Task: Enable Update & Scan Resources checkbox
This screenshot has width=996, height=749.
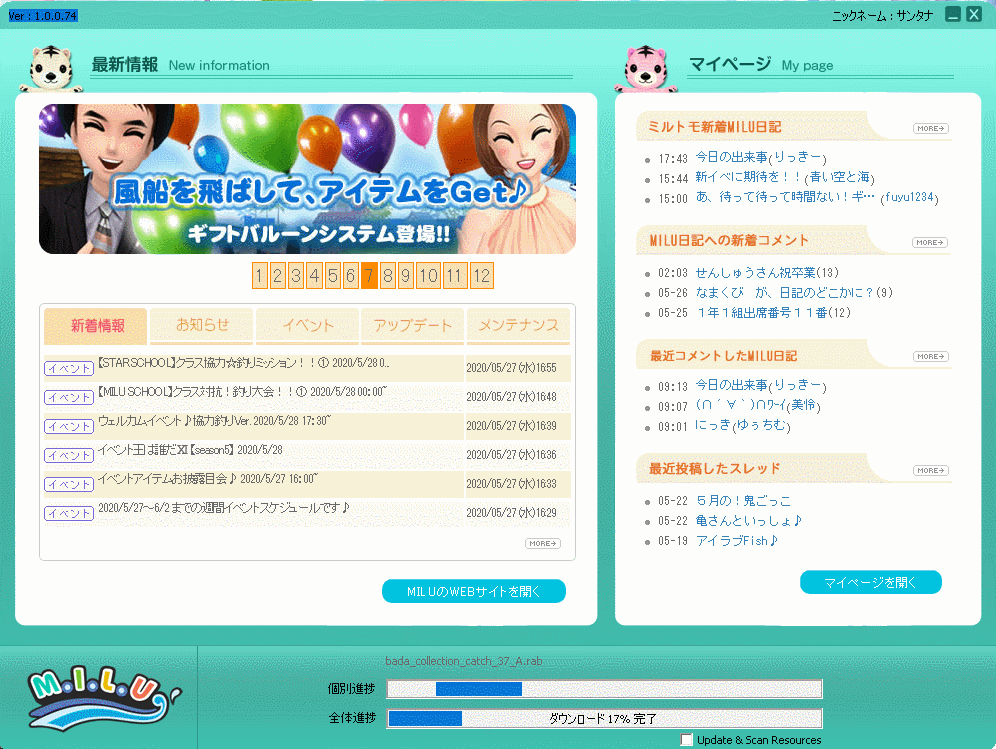Action: click(x=686, y=740)
